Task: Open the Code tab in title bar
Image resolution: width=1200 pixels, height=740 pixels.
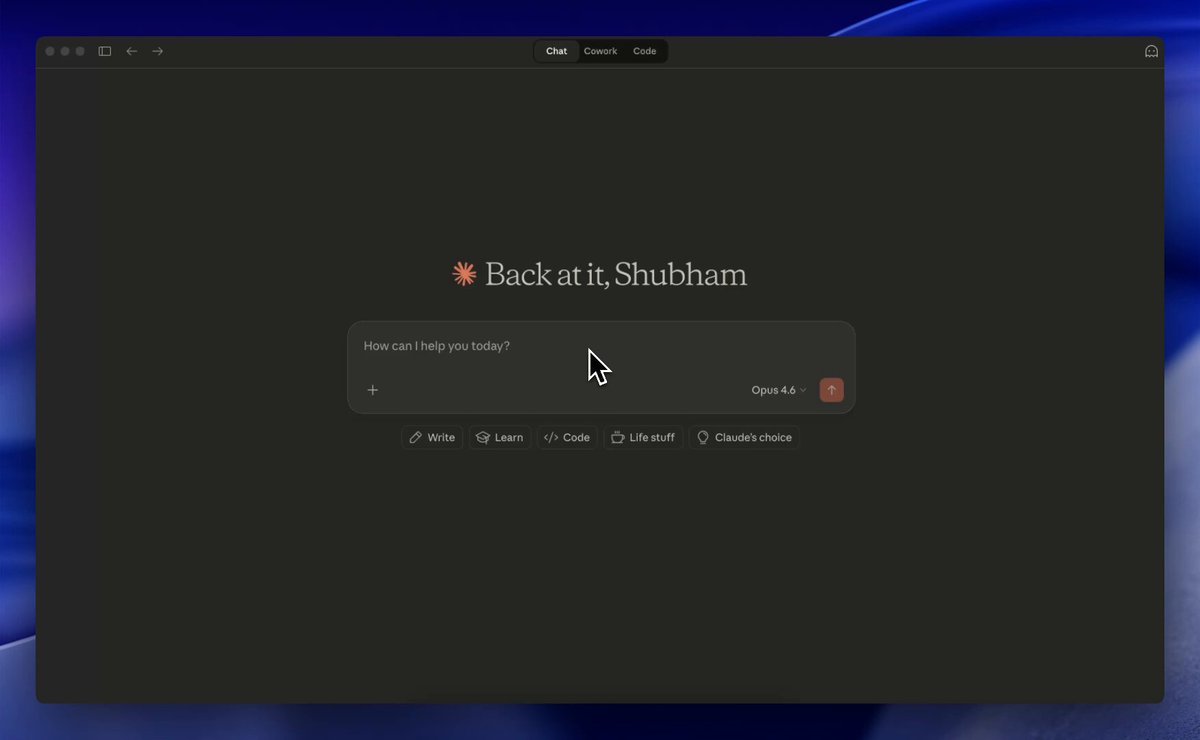Action: pyautogui.click(x=645, y=51)
